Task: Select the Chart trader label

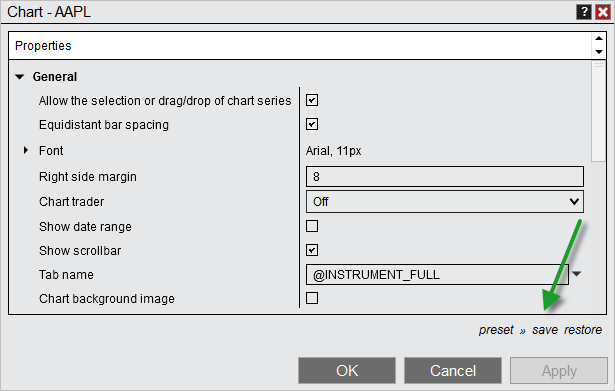Action: coord(71,202)
